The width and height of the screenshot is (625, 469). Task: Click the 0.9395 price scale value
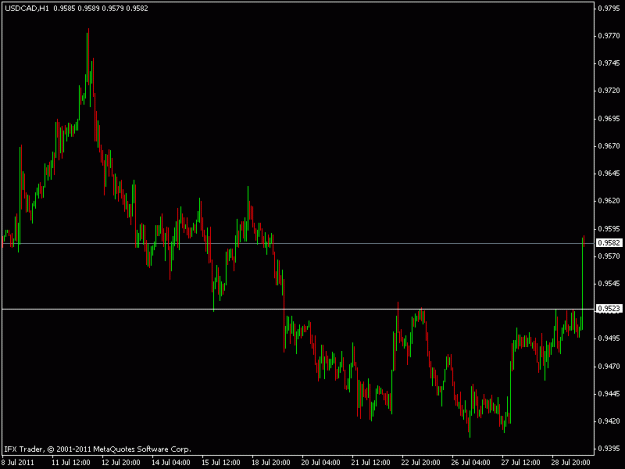[x=609, y=448]
